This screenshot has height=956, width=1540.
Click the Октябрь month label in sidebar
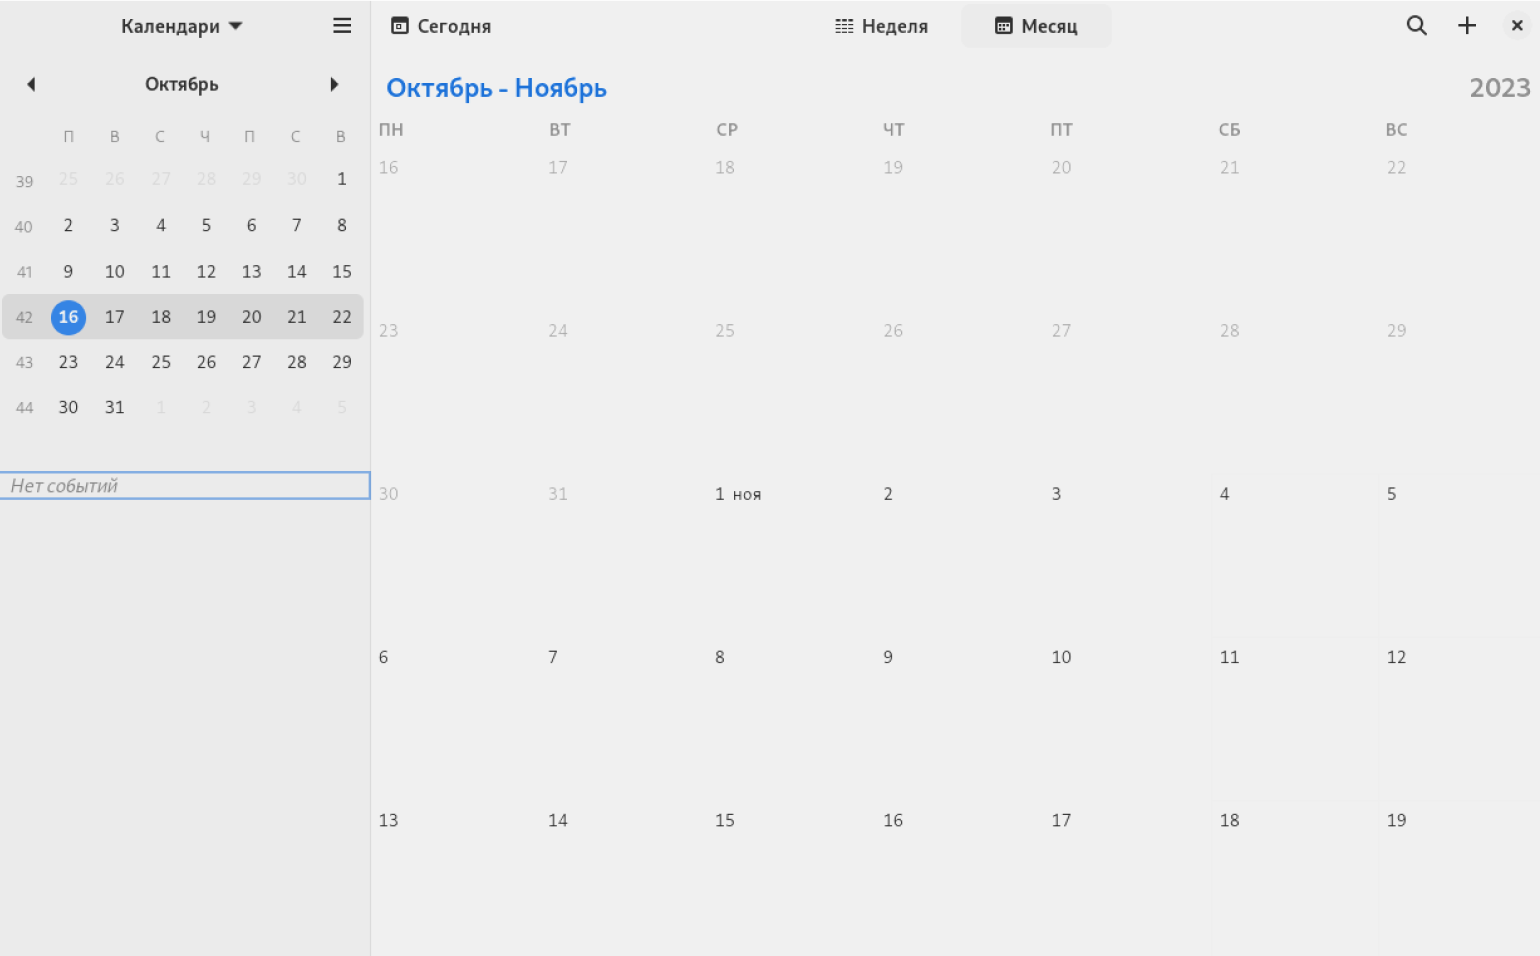(x=182, y=85)
